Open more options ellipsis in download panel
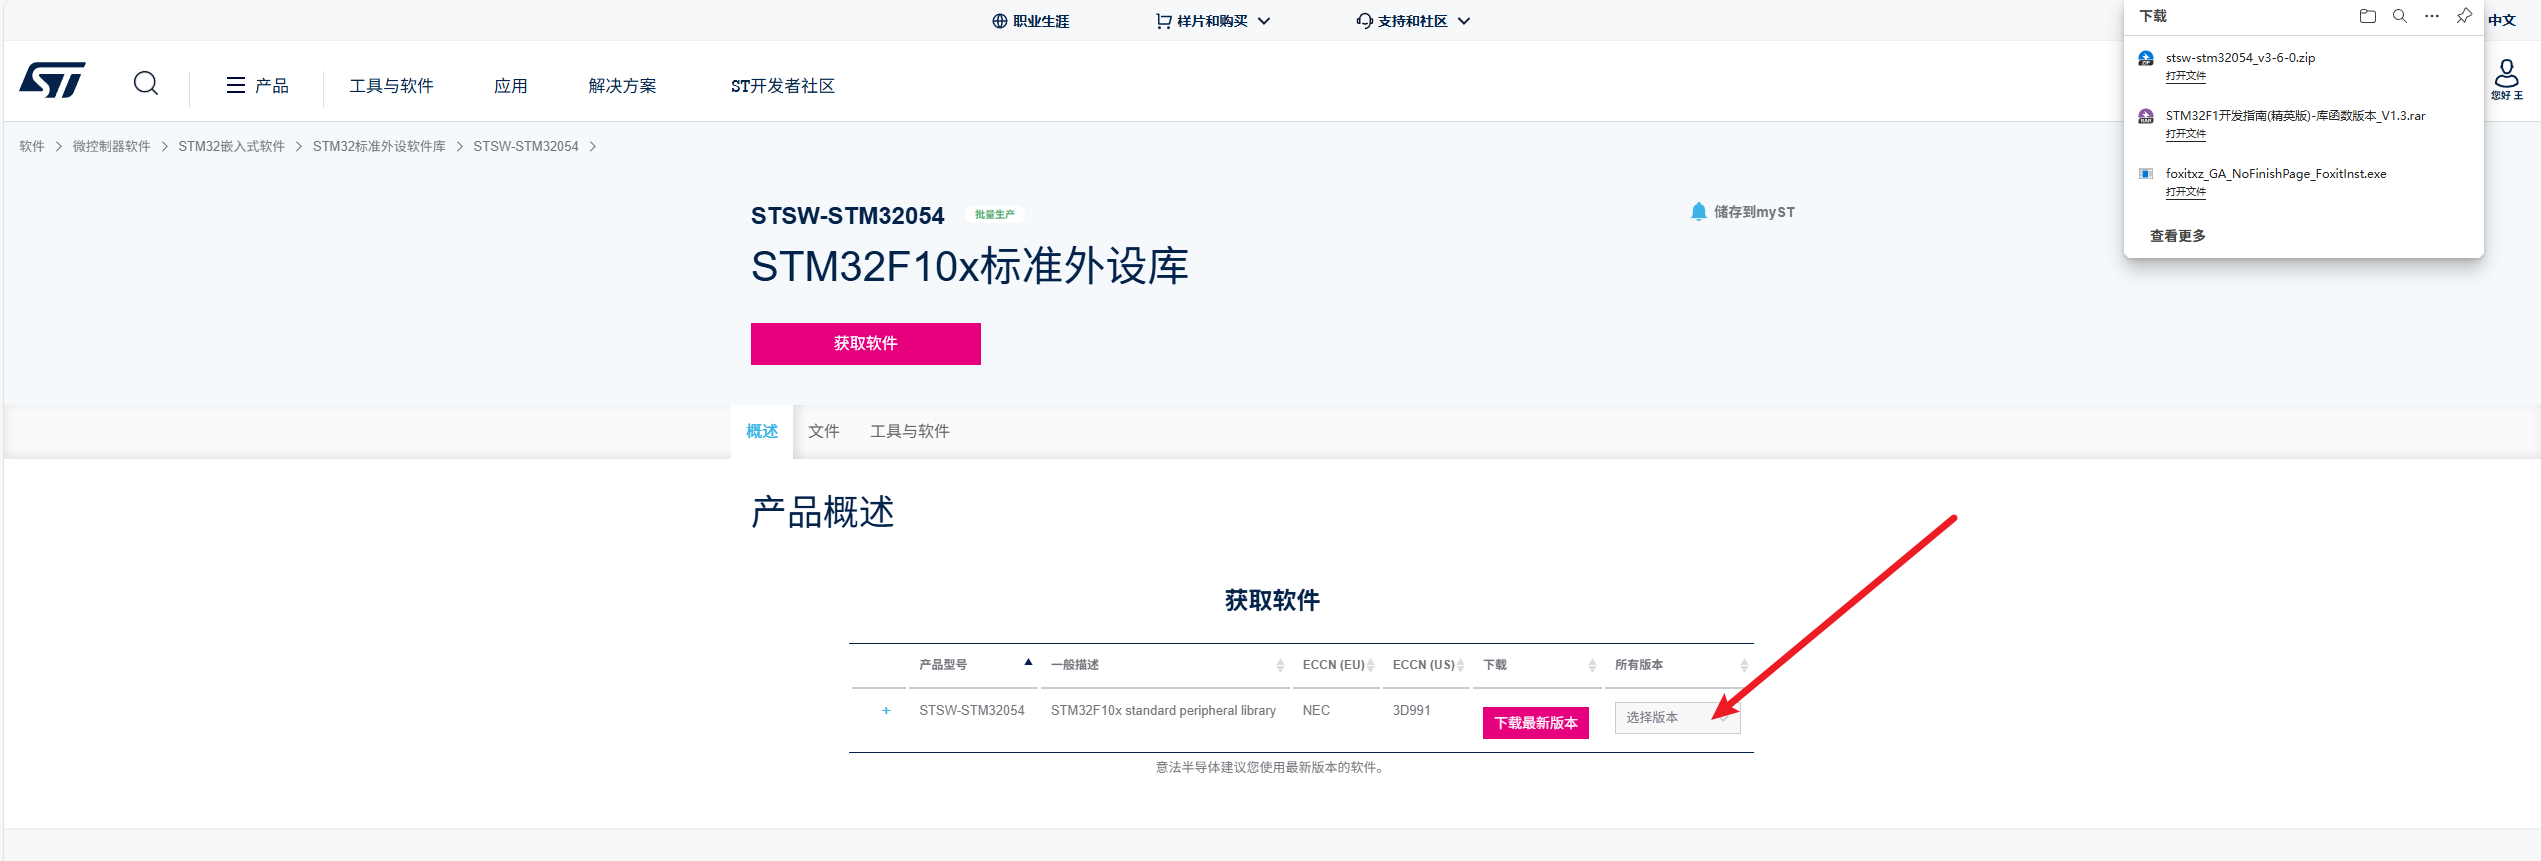 (2432, 16)
